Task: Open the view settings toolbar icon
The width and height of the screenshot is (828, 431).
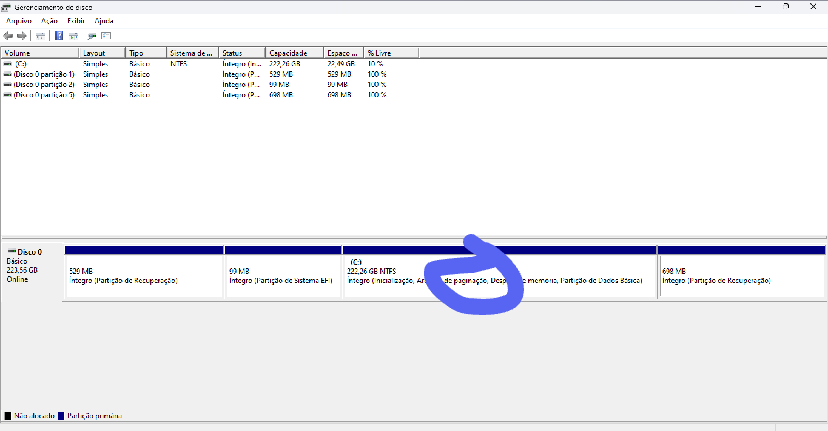Action: 106,36
